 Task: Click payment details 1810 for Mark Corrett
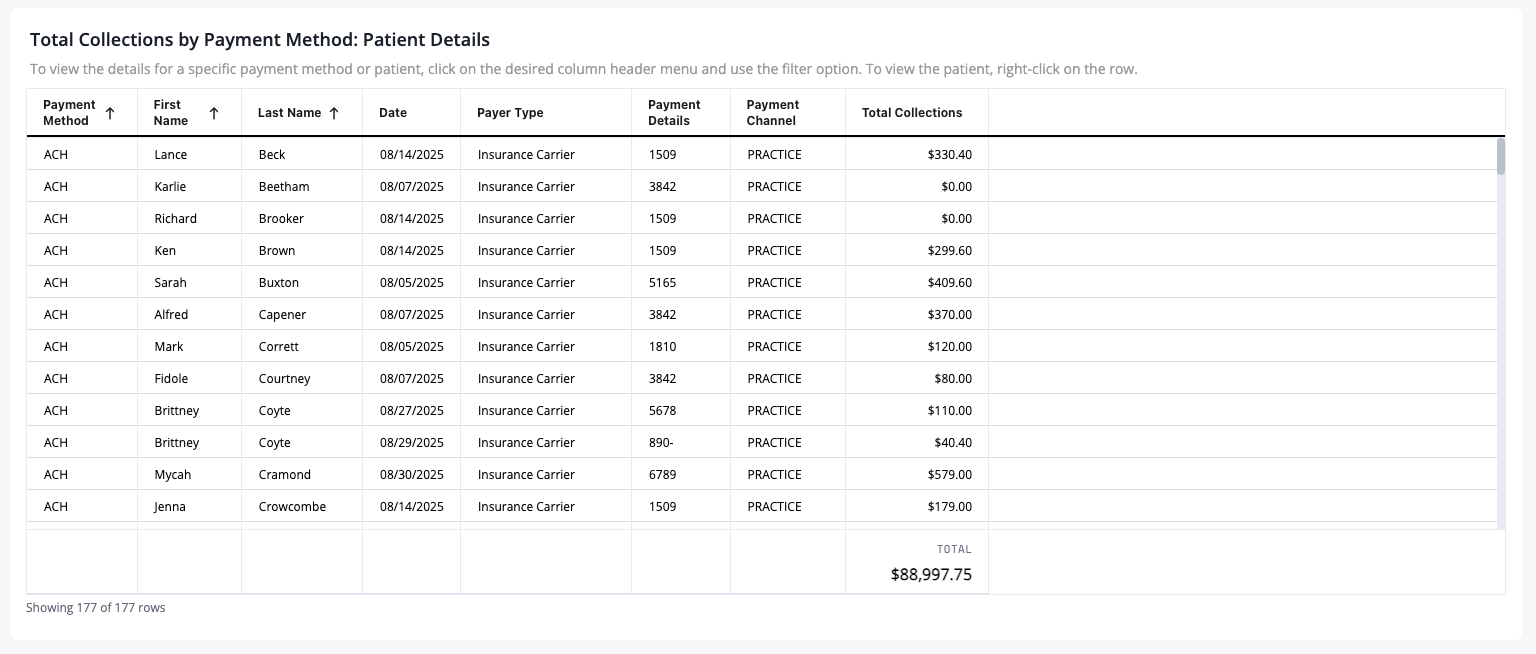(x=663, y=346)
